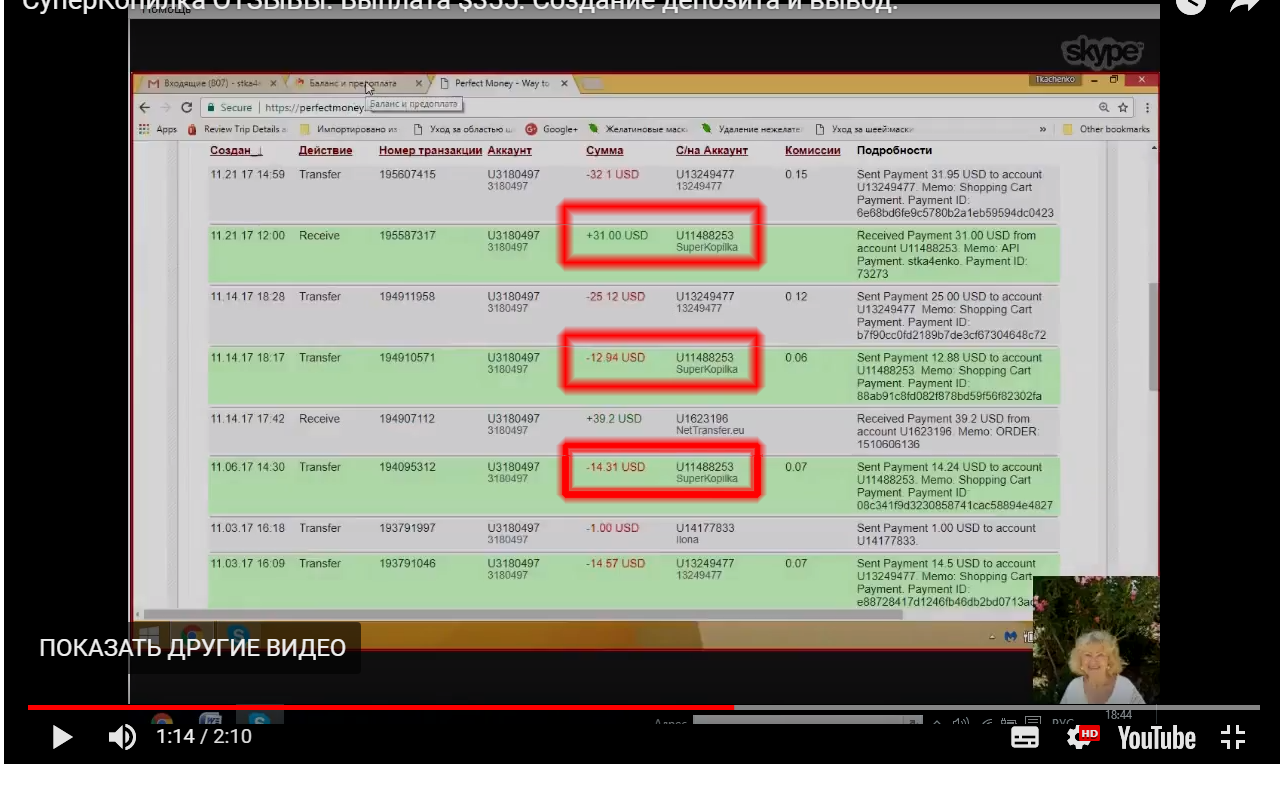Viewport: 1280px width, 800px height.
Task: Click transaction number 193791997
Action: pyautogui.click(x=407, y=528)
